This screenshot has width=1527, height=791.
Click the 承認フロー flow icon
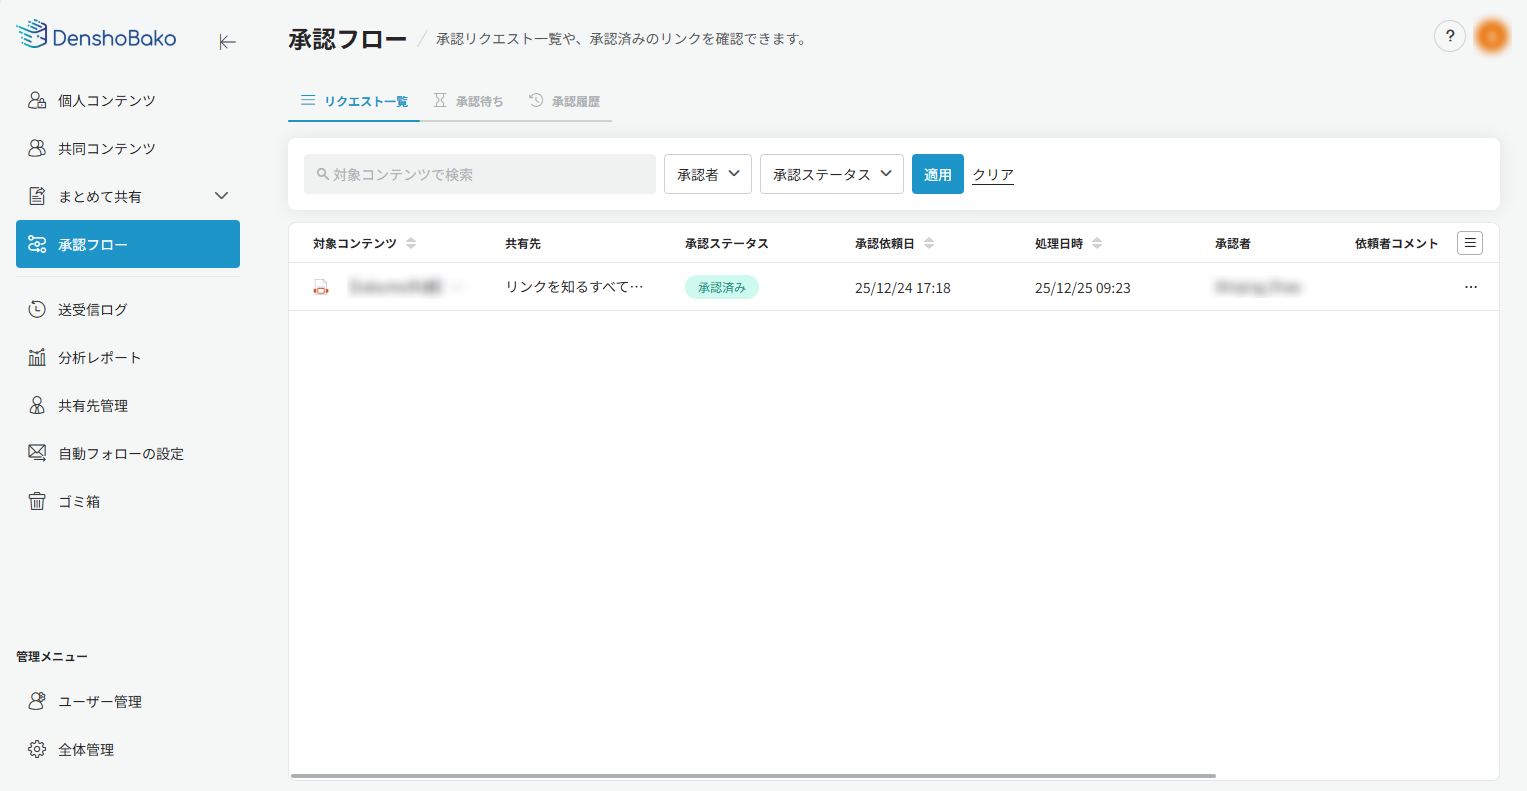point(37,244)
